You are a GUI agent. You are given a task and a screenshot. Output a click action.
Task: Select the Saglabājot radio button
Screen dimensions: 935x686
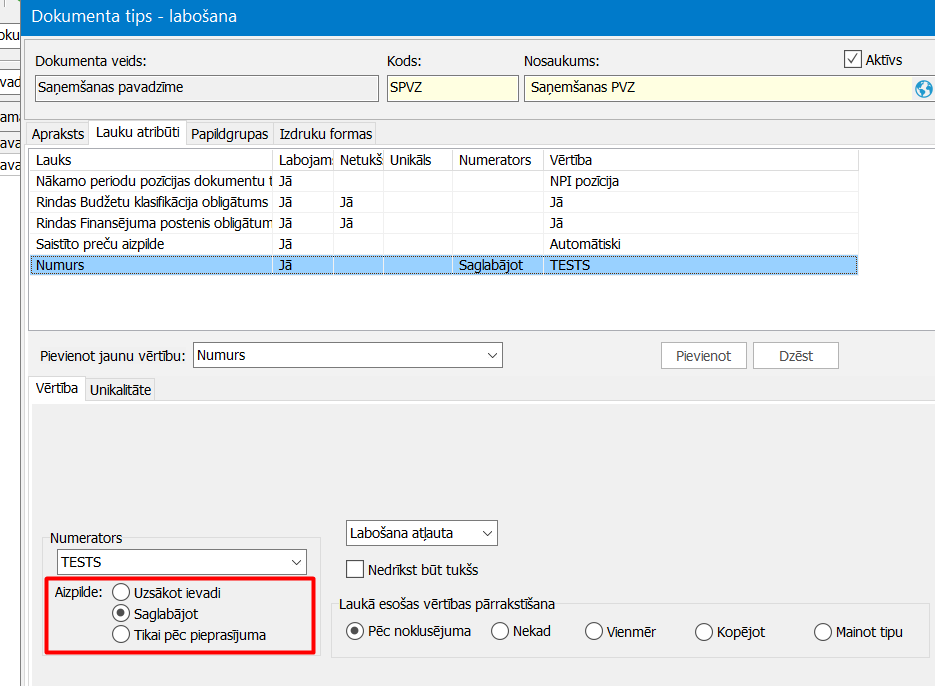pyautogui.click(x=121, y=613)
